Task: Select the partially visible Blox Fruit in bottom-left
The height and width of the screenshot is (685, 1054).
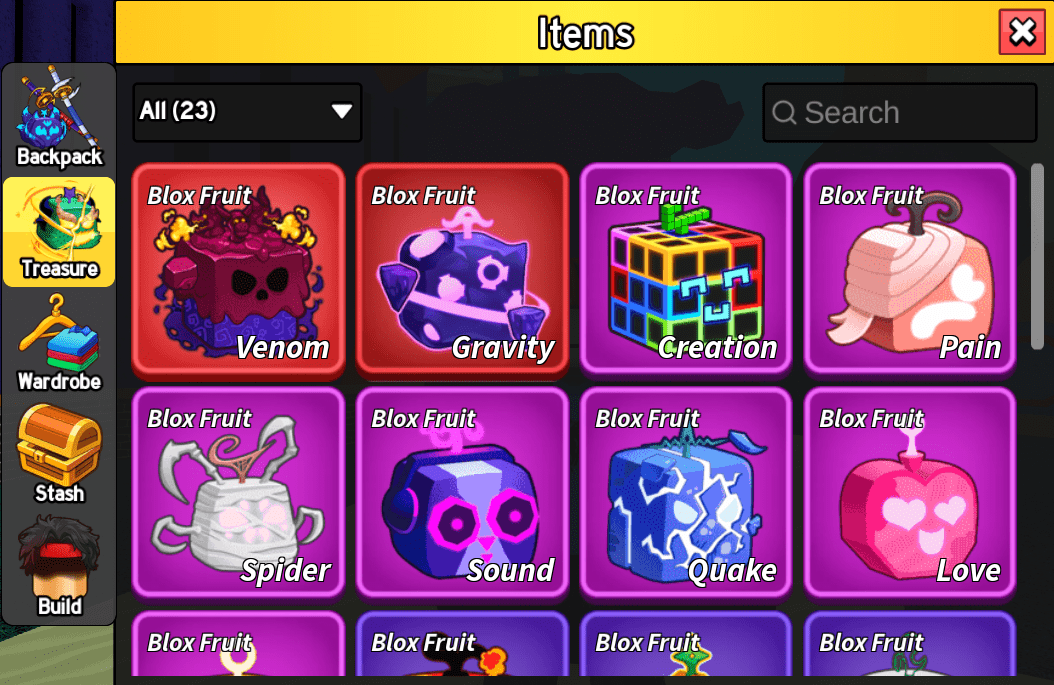Action: tap(239, 644)
